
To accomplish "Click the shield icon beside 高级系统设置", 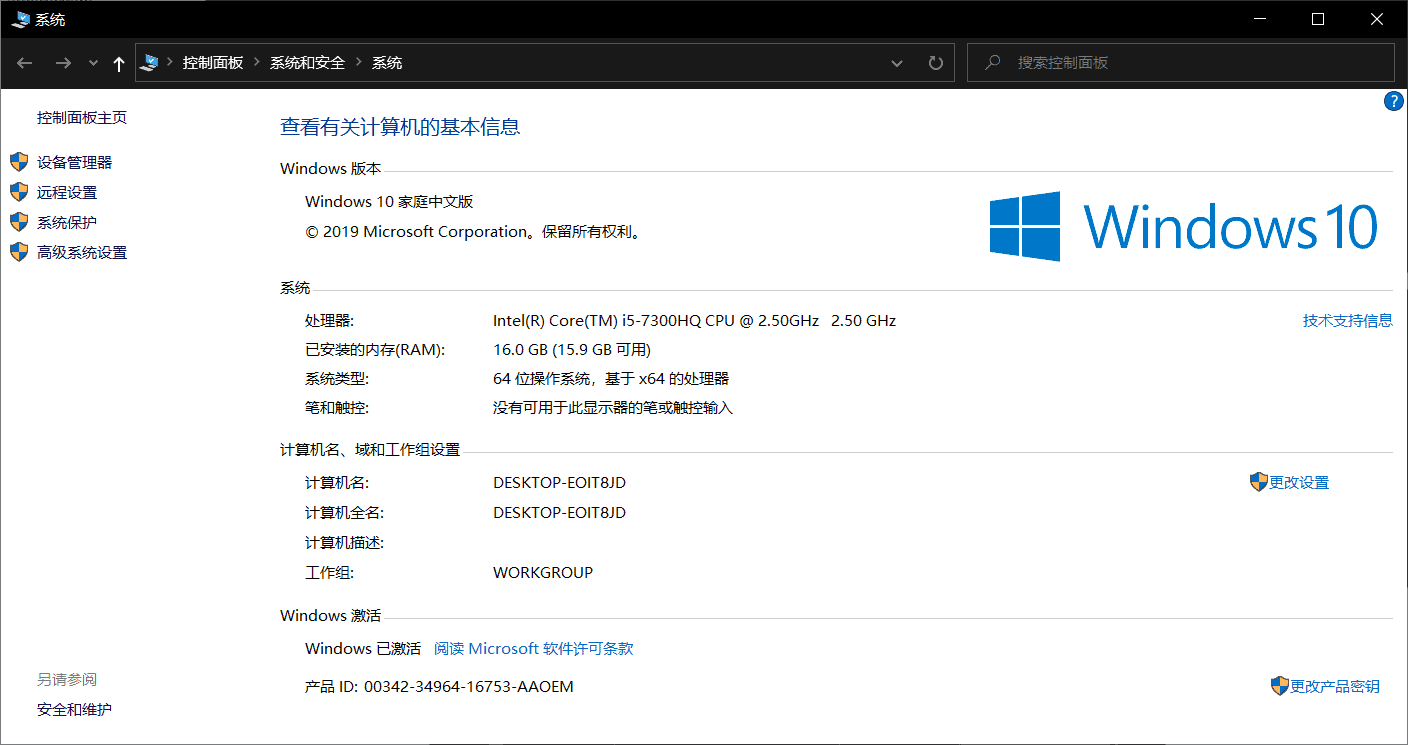I will [x=19, y=252].
